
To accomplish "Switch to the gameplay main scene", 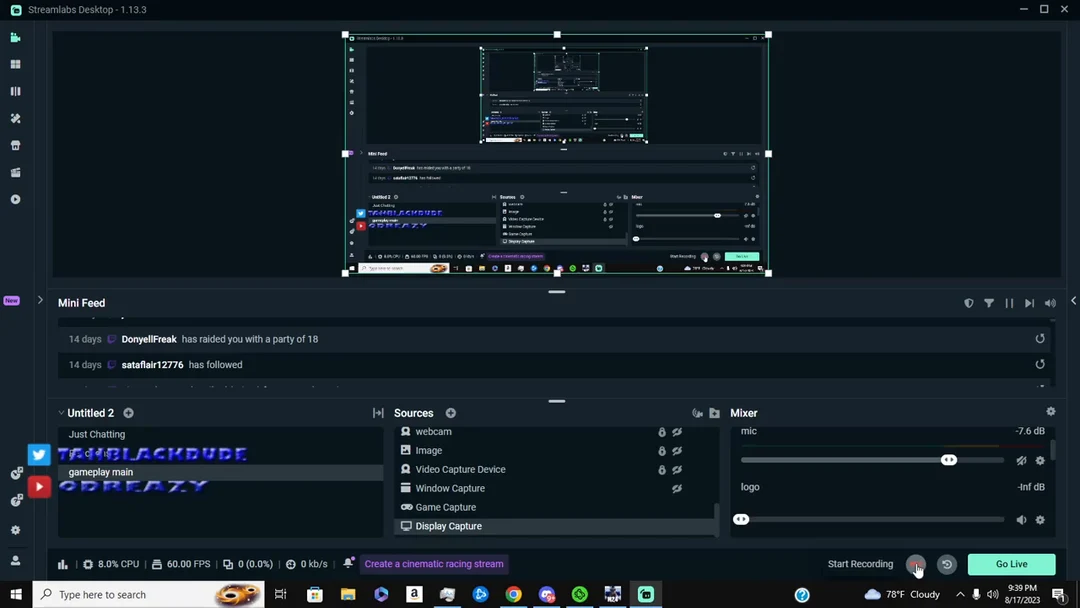I will click(x=100, y=471).
